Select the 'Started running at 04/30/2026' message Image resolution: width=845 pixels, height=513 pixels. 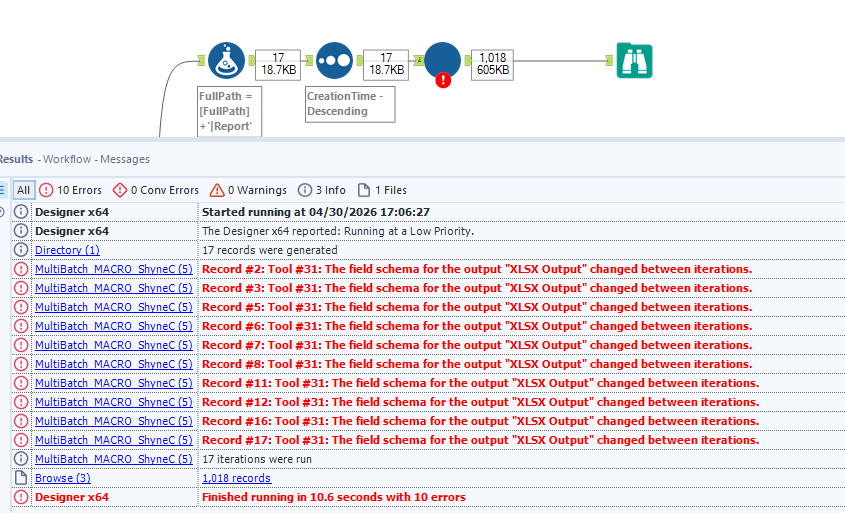[x=316, y=212]
